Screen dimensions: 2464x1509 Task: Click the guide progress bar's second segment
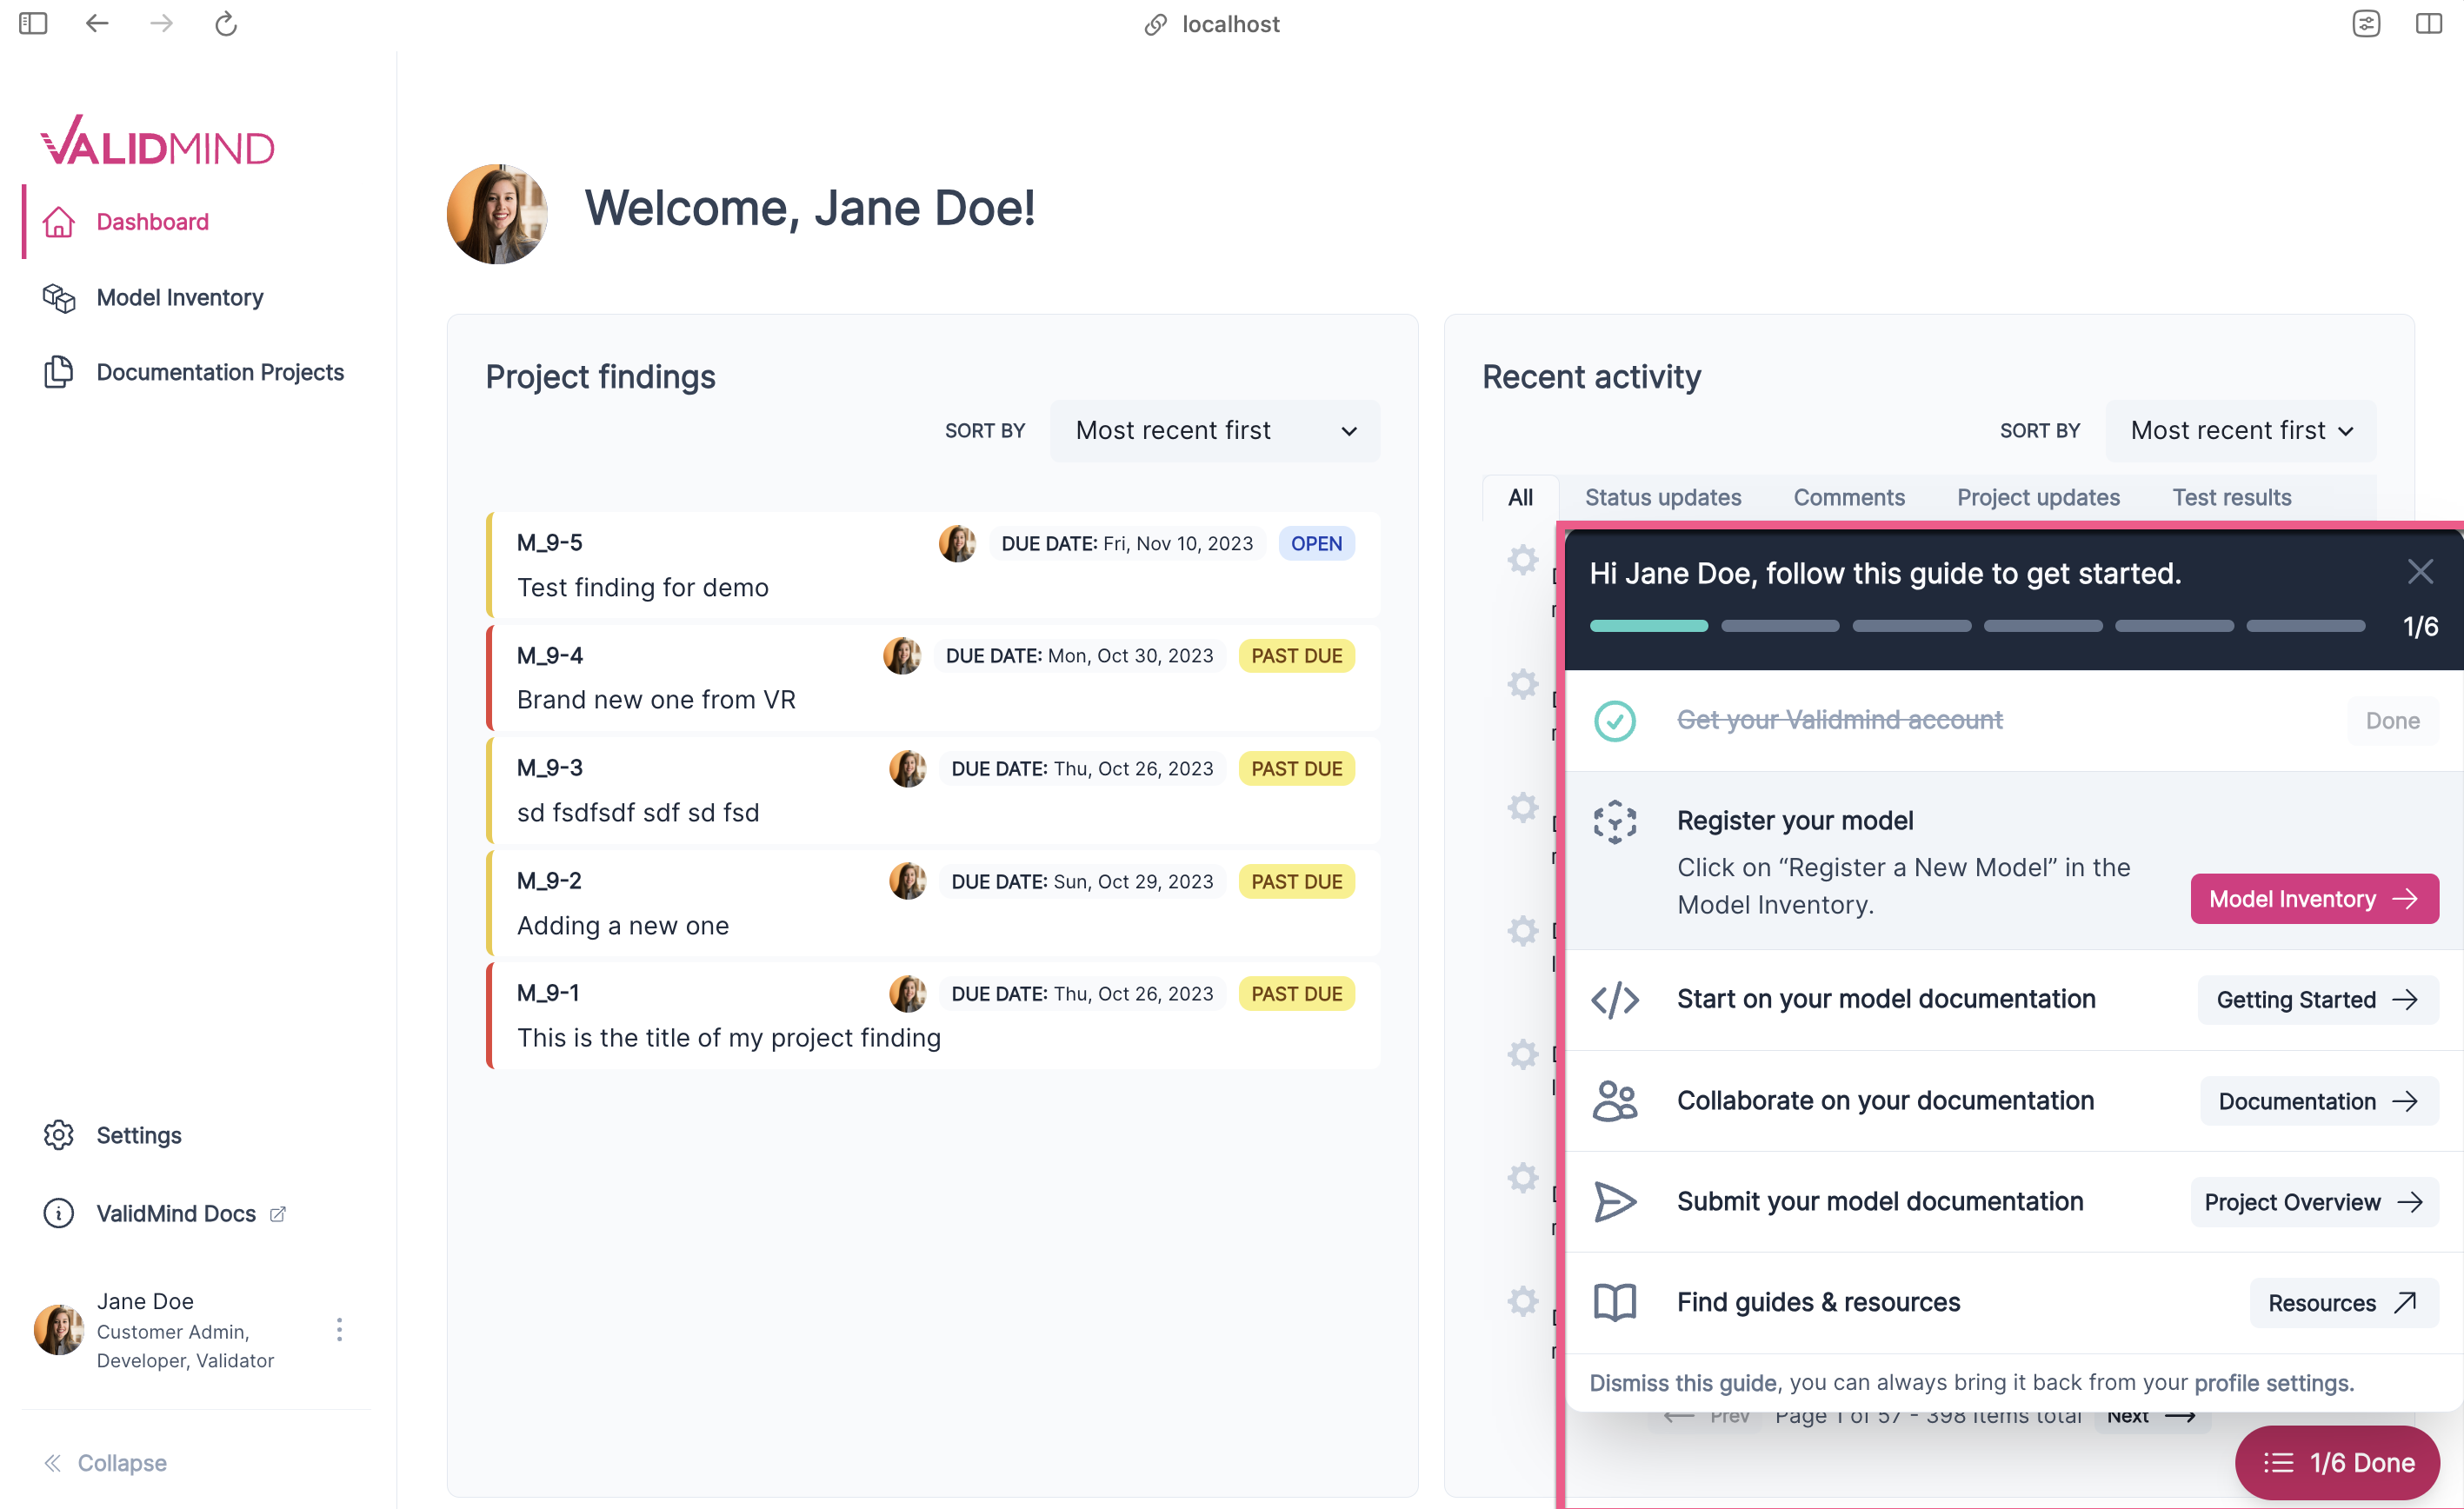pyautogui.click(x=1779, y=626)
